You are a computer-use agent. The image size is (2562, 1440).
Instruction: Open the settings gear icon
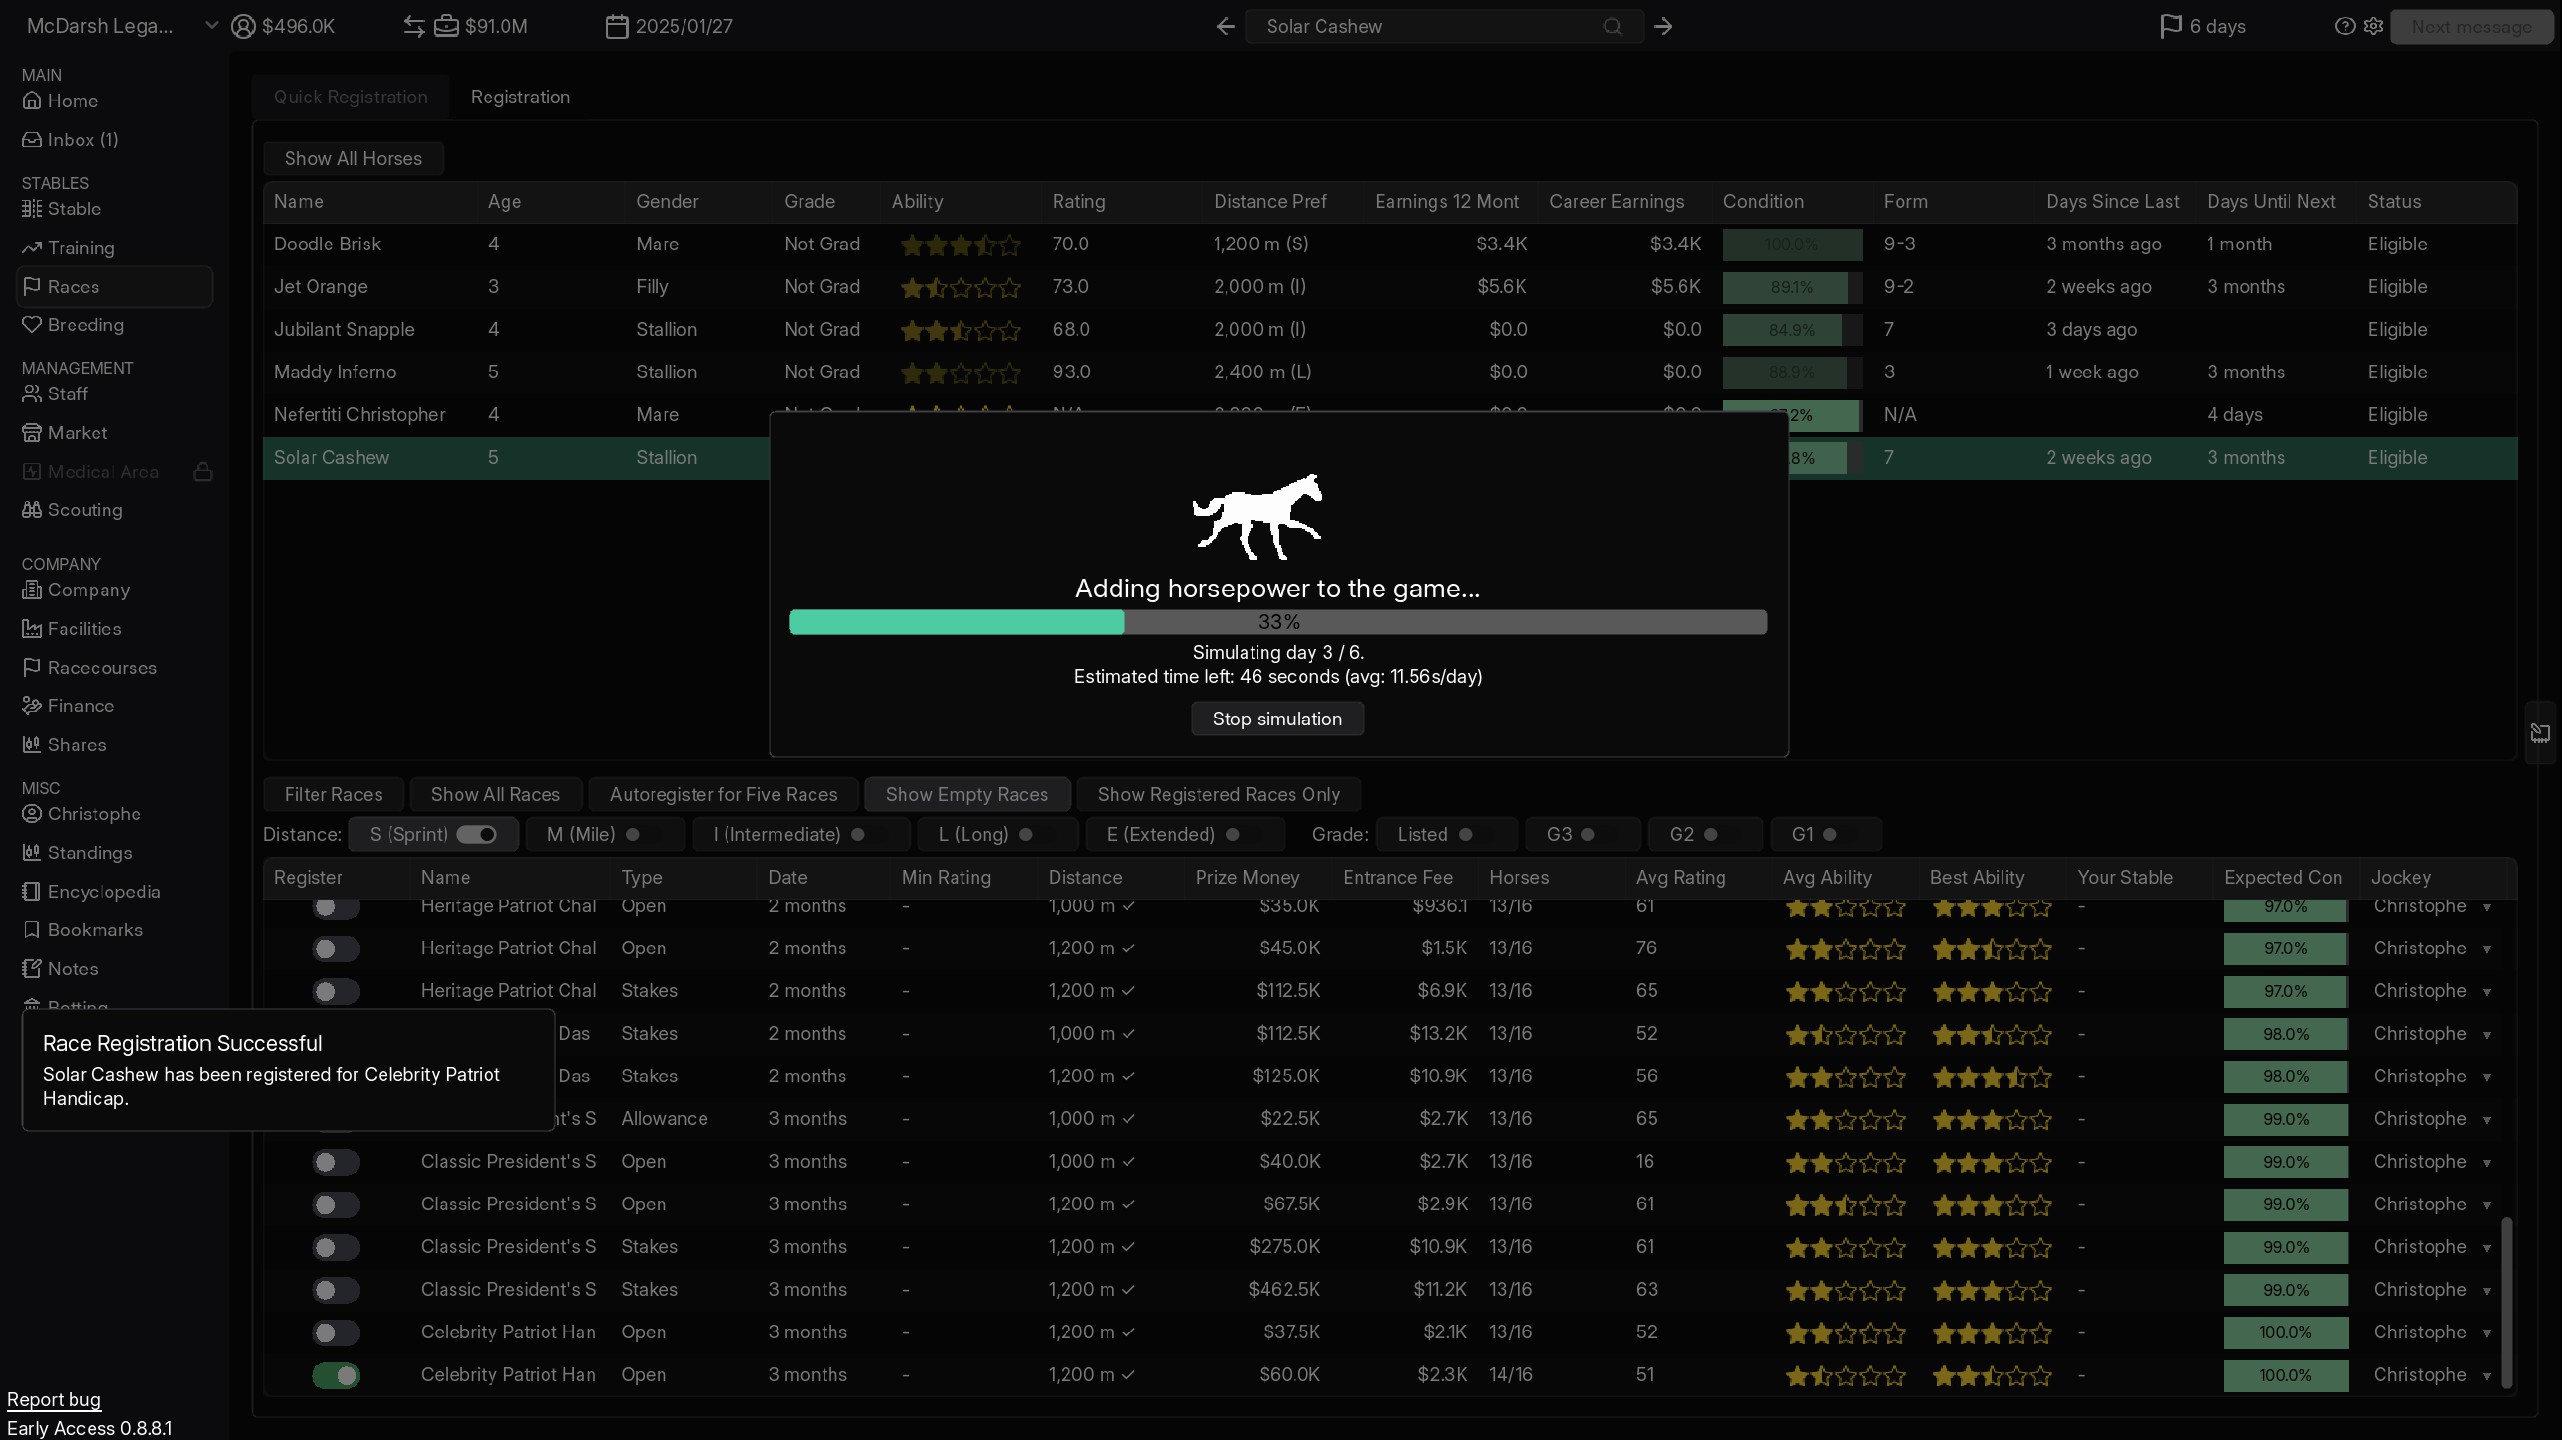(2373, 27)
